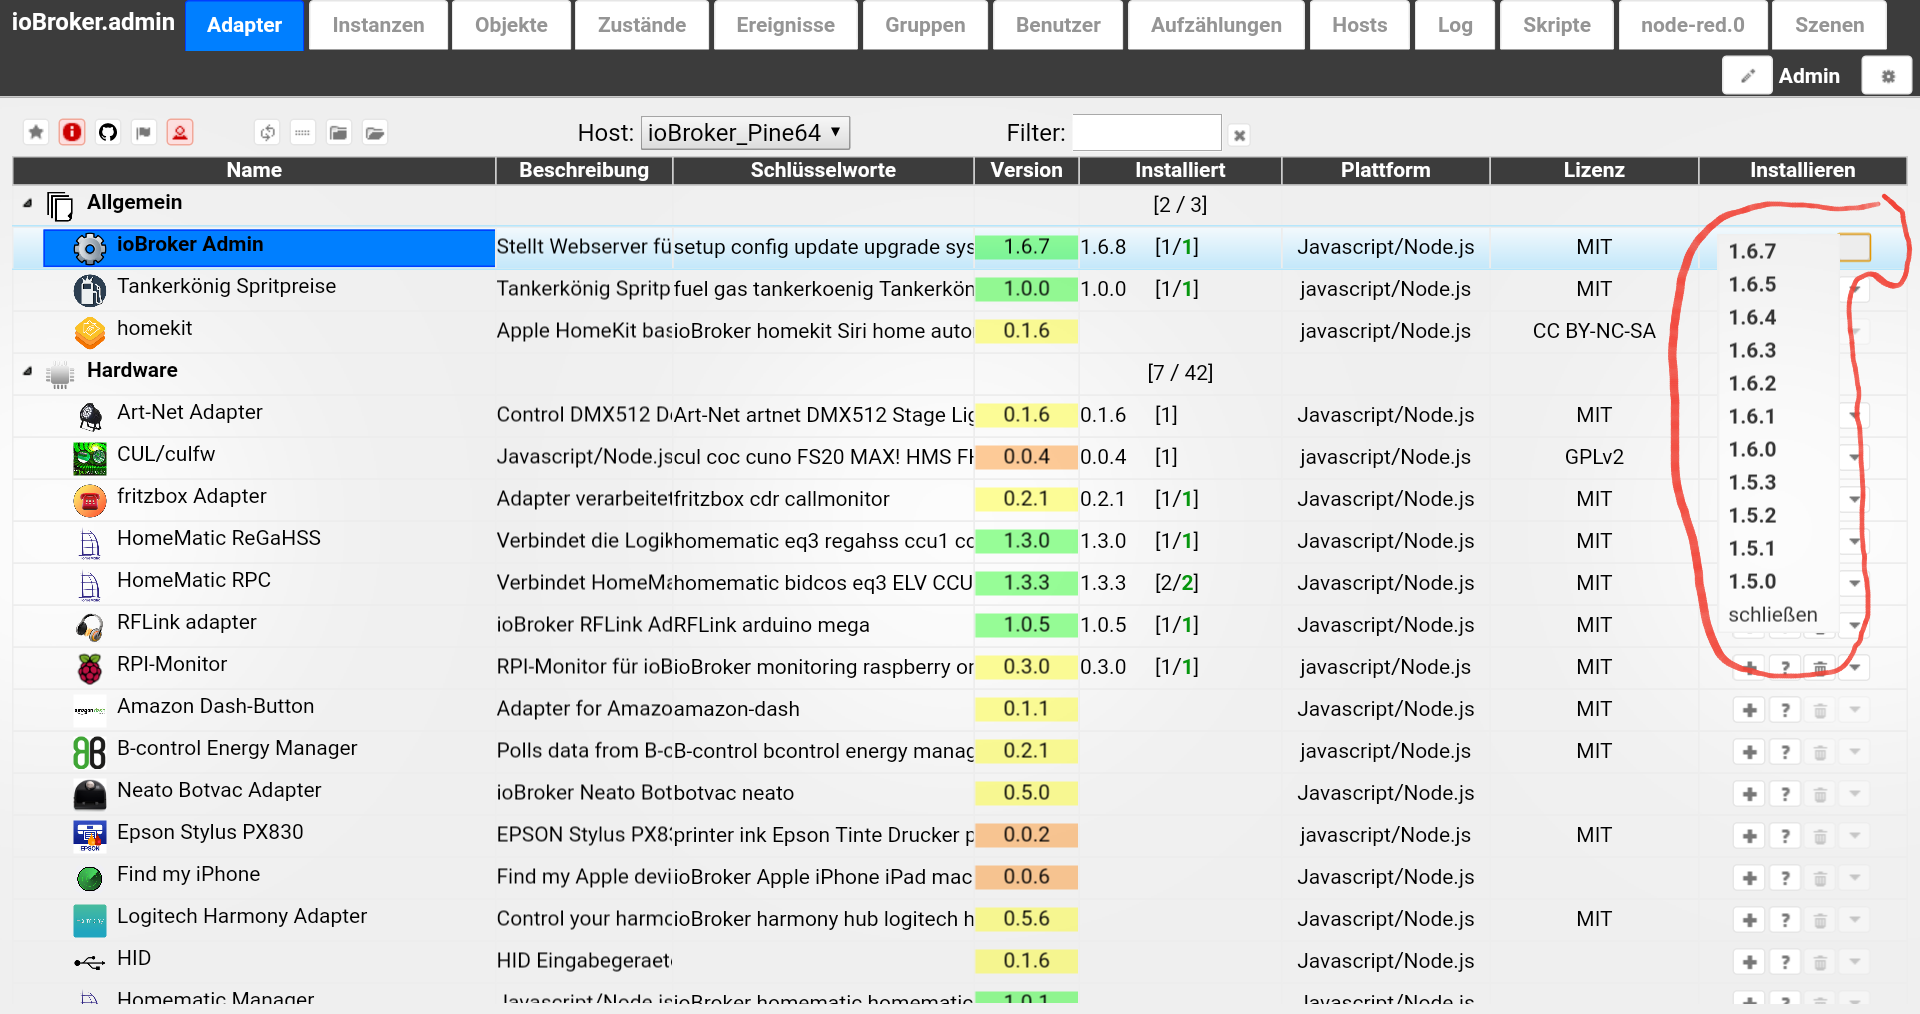Viewport: 1920px width, 1014px height.
Task: Click plus to install HID adapter
Action: pos(1750,962)
